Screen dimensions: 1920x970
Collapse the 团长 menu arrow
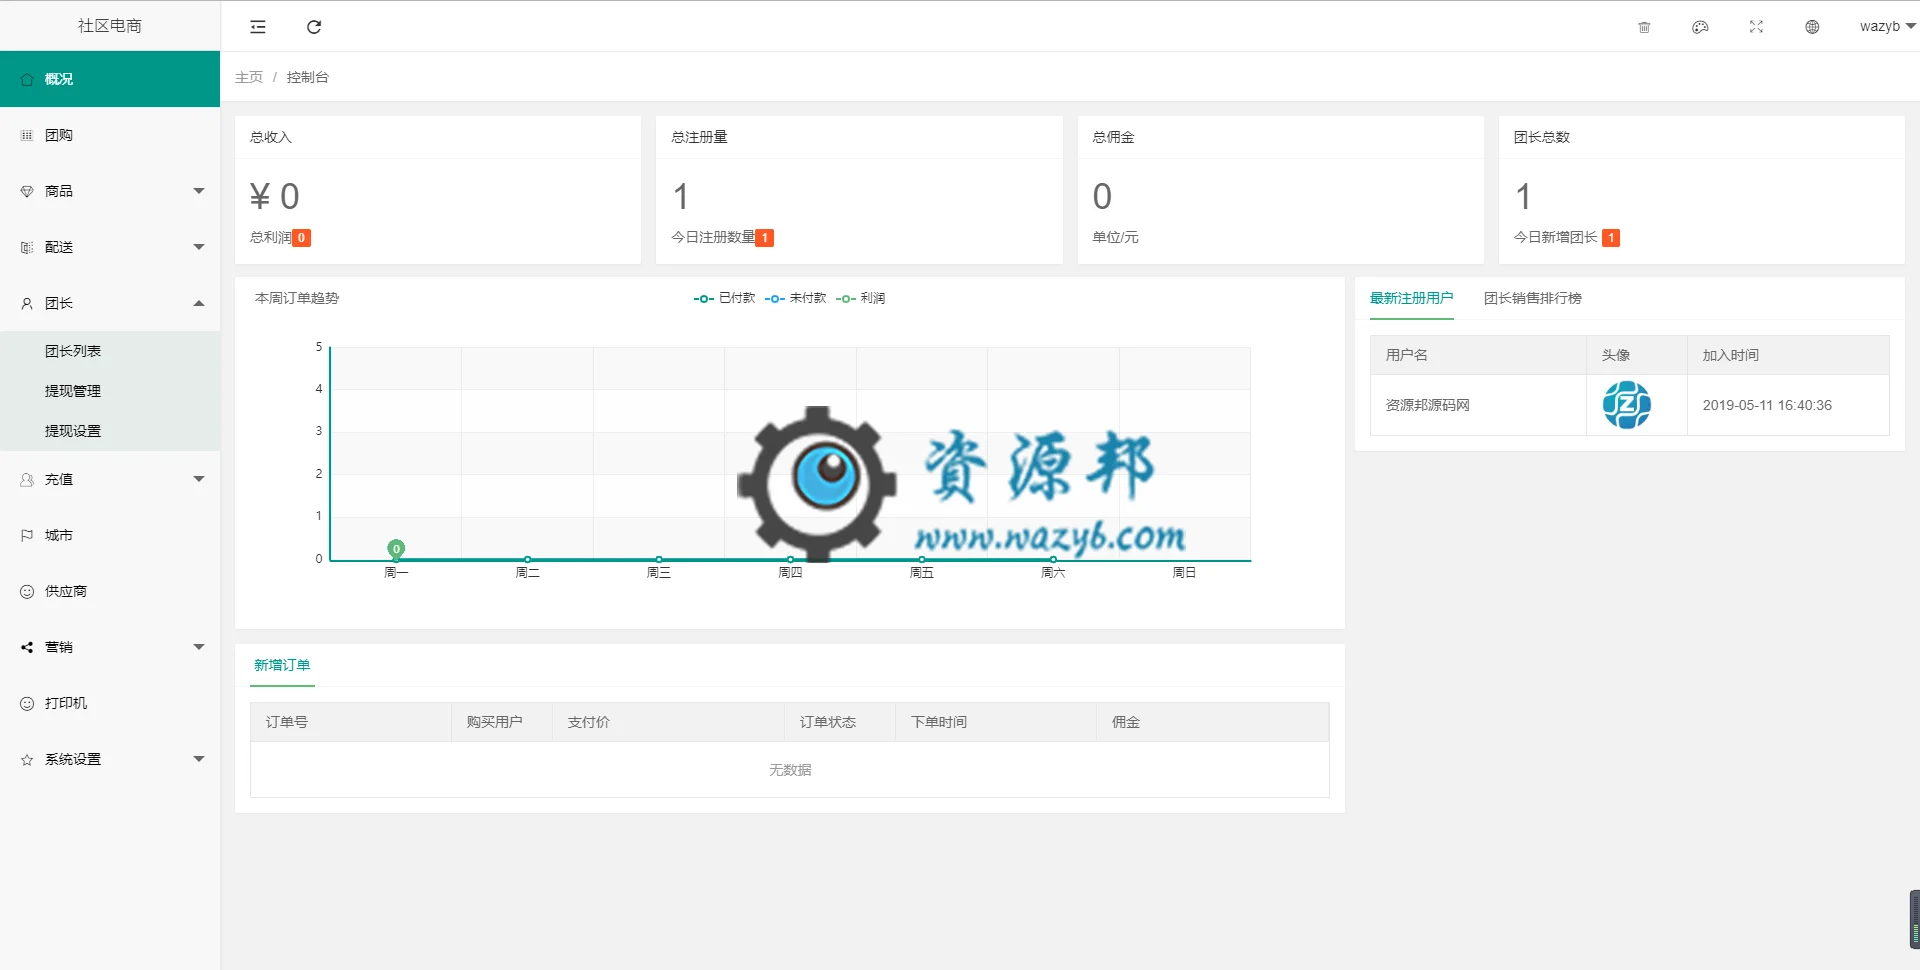pos(199,303)
